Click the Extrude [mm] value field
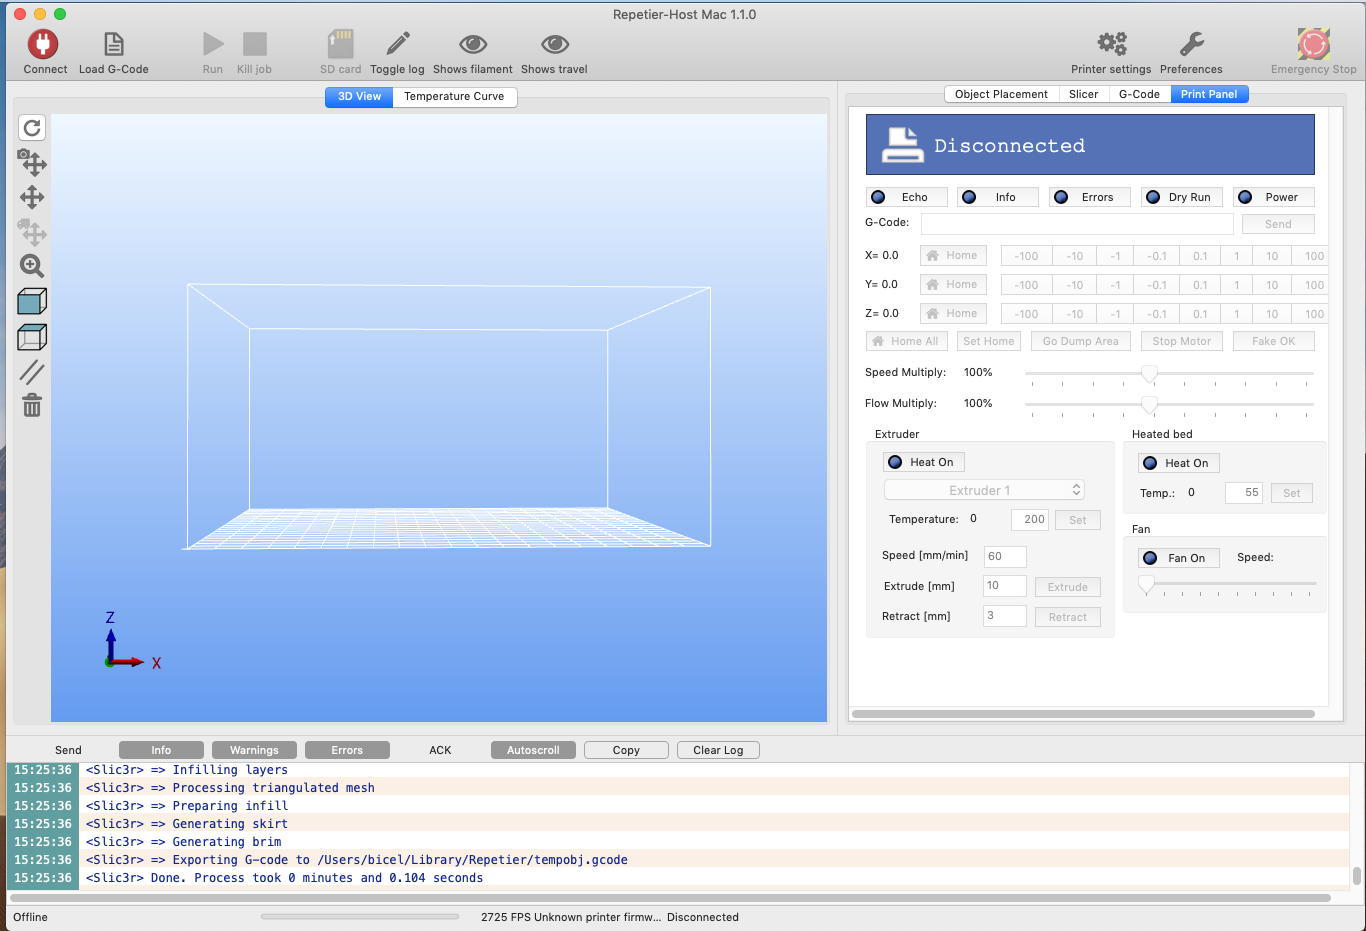 coord(1005,586)
